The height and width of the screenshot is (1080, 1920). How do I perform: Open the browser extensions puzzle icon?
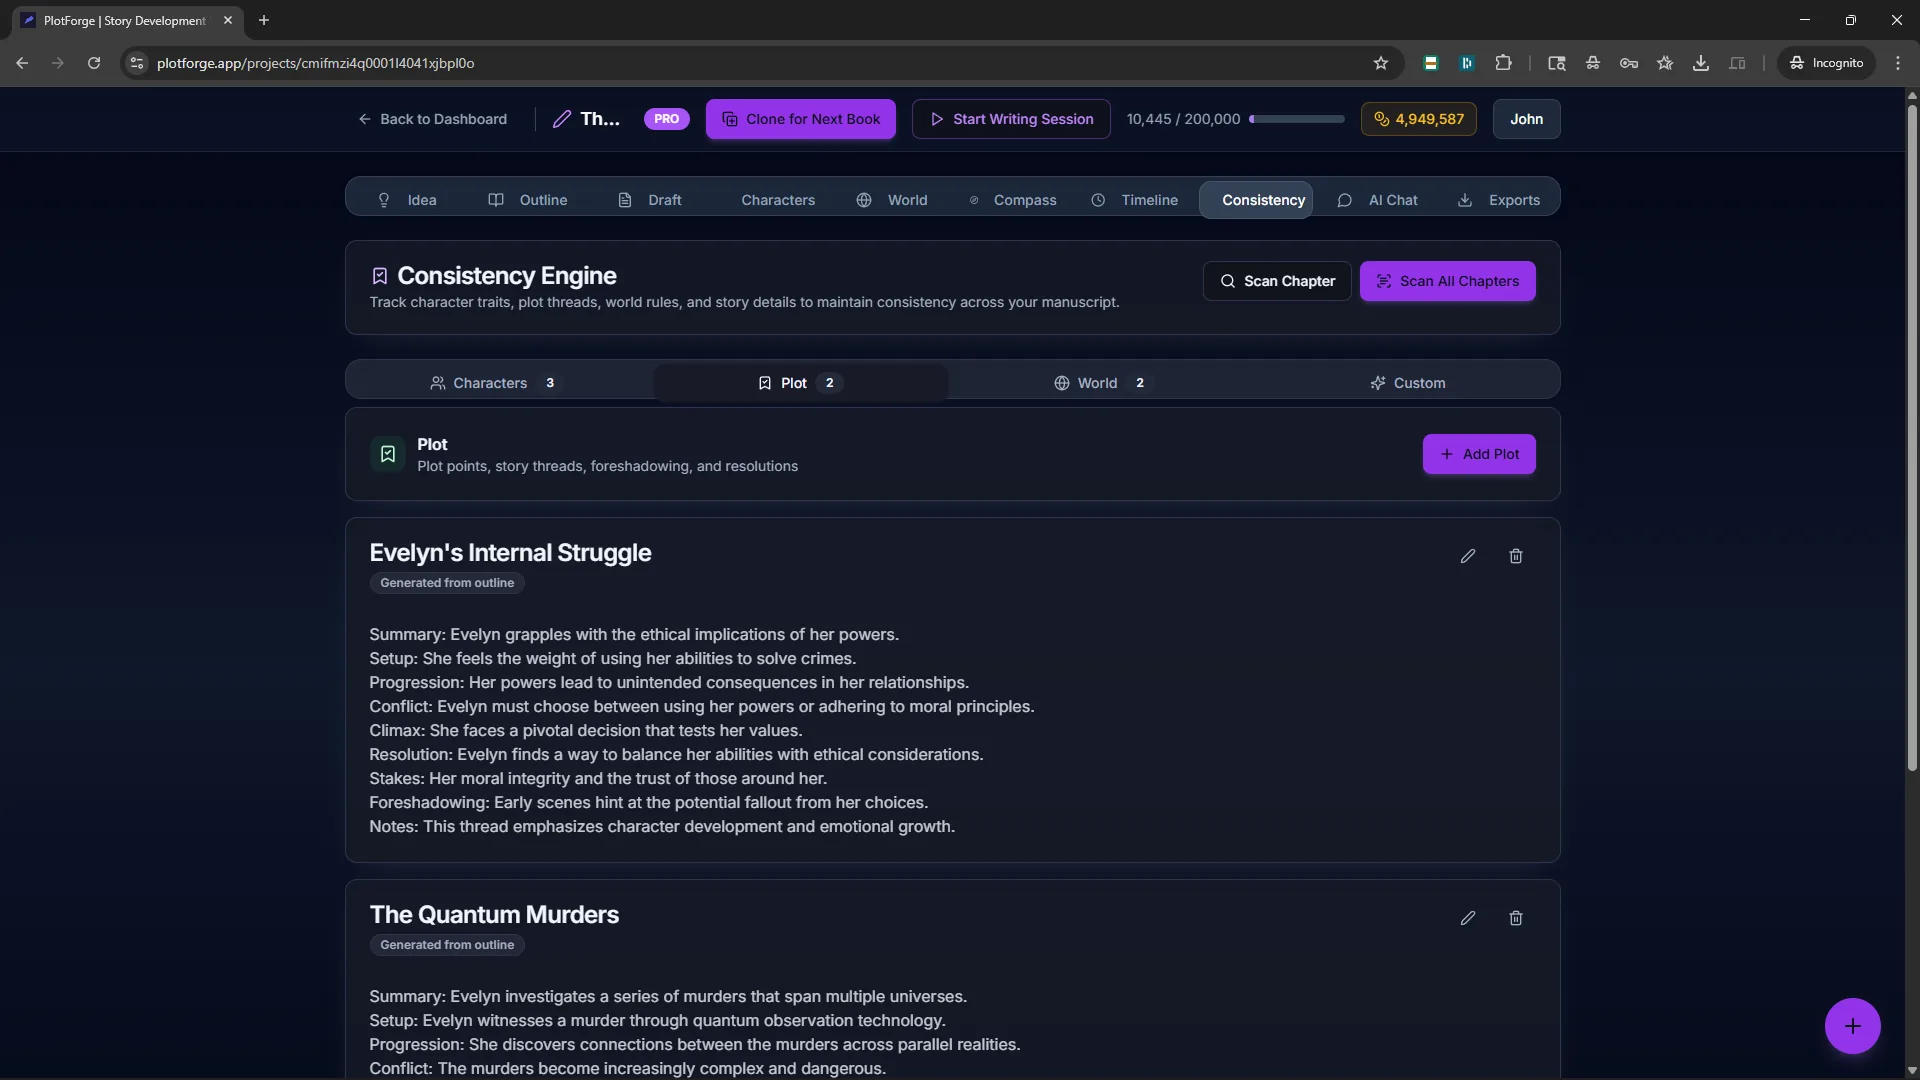(1503, 63)
